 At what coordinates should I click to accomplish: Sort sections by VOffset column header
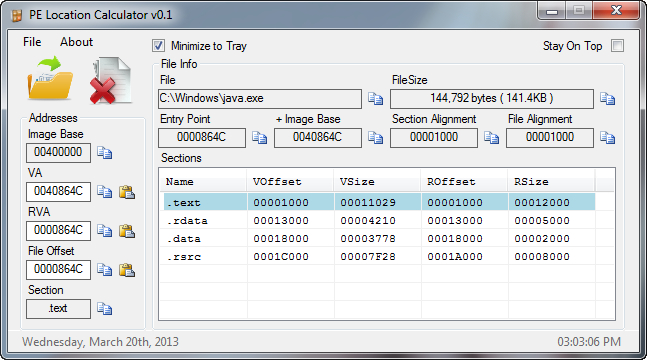(290, 181)
